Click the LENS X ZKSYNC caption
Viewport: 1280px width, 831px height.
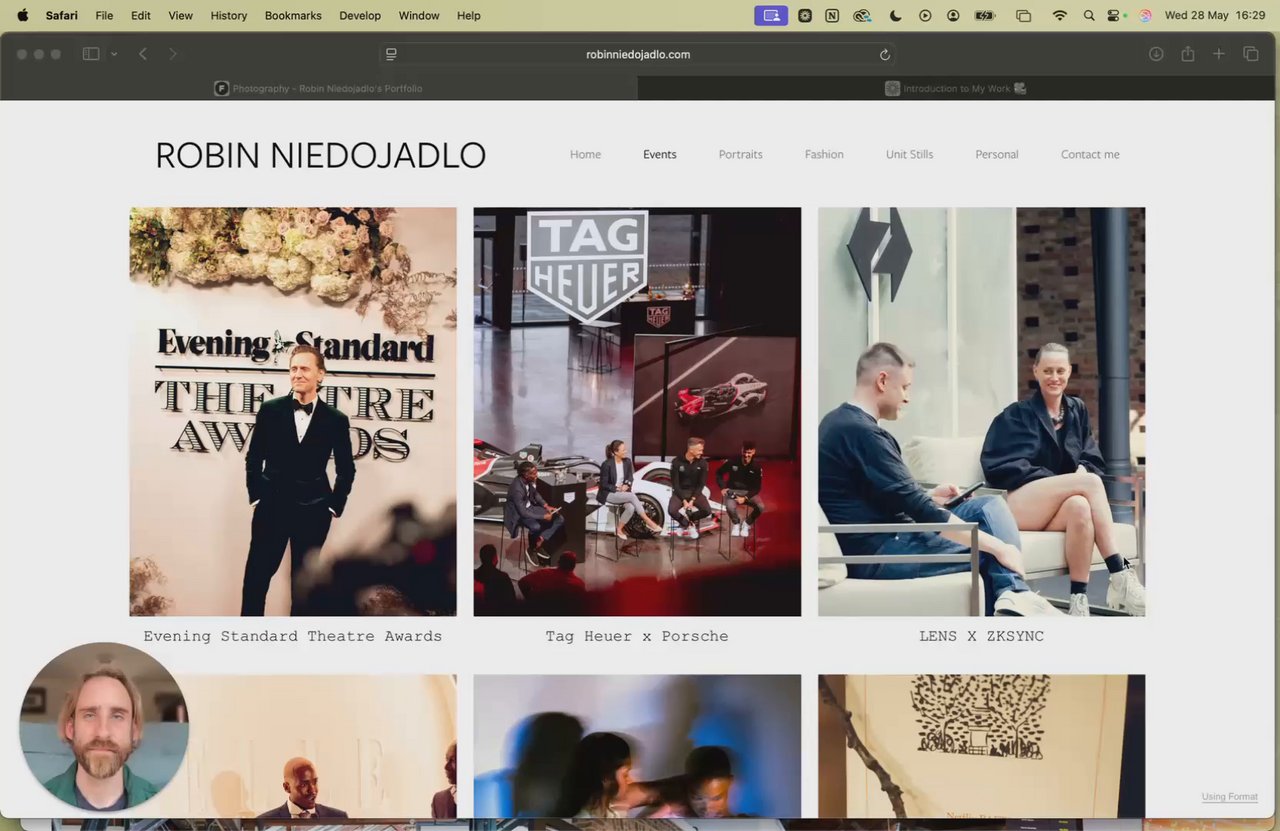pos(981,636)
